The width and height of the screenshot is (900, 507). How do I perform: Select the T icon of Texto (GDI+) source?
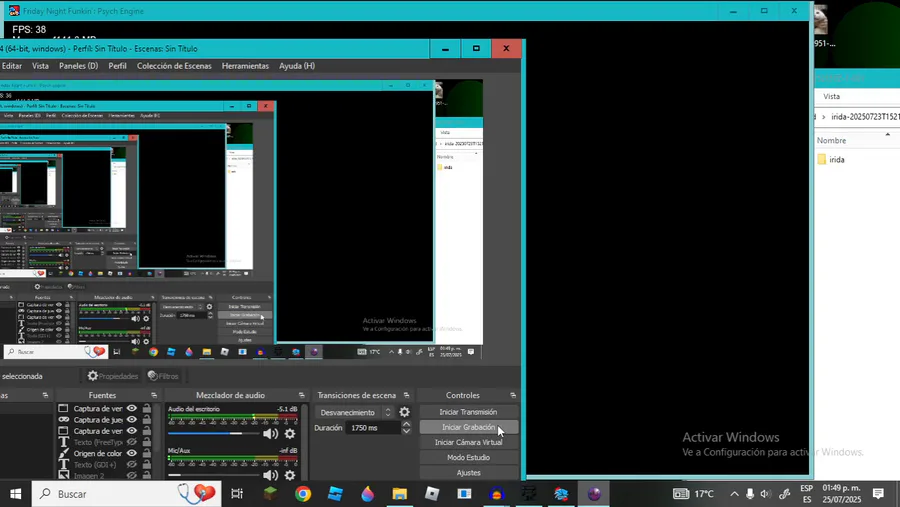coord(64,465)
